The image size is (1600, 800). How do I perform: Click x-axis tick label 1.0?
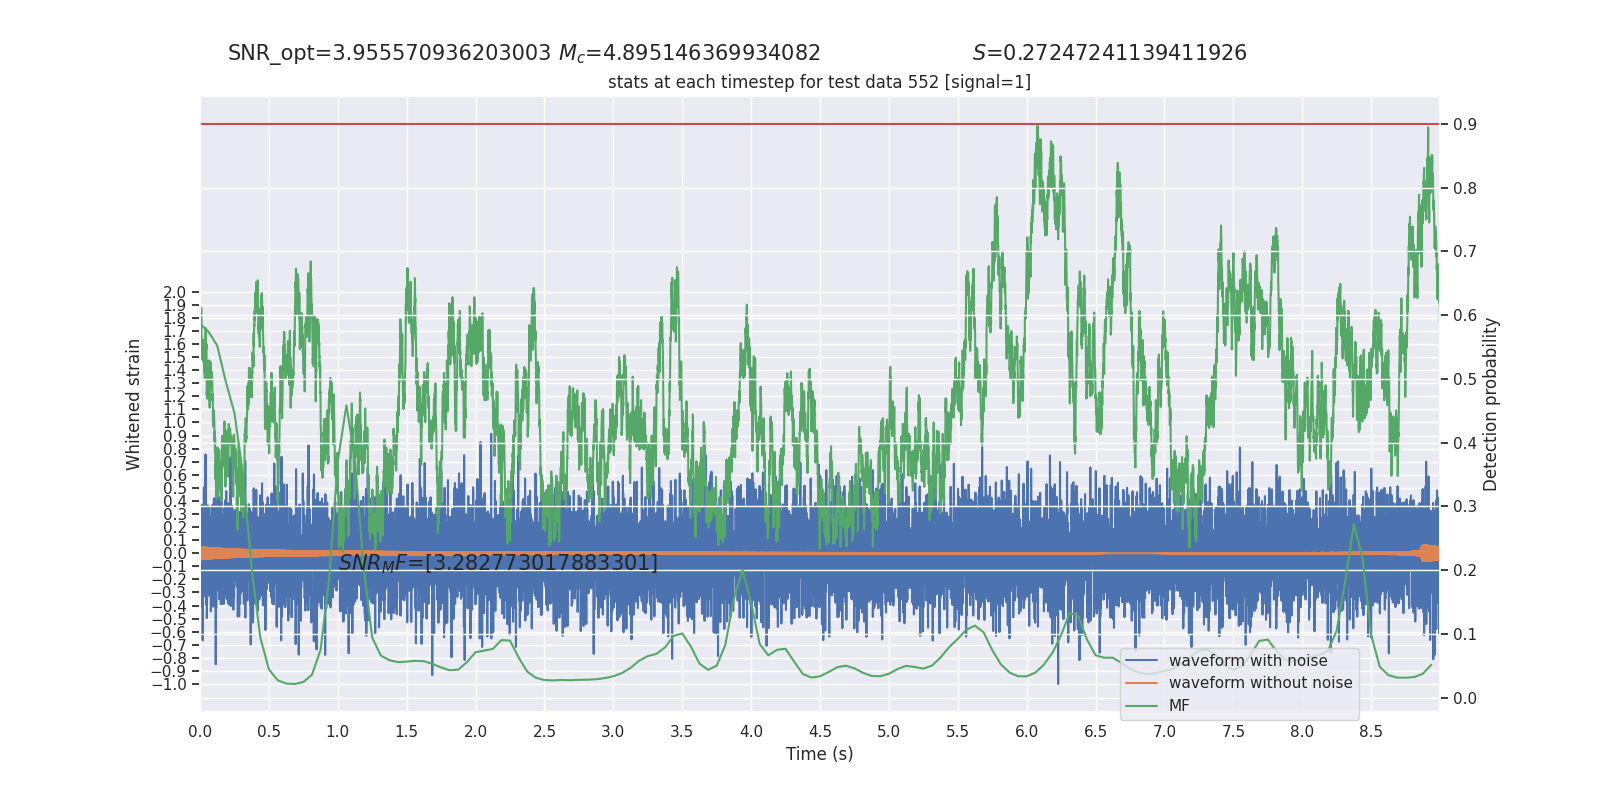click(338, 731)
